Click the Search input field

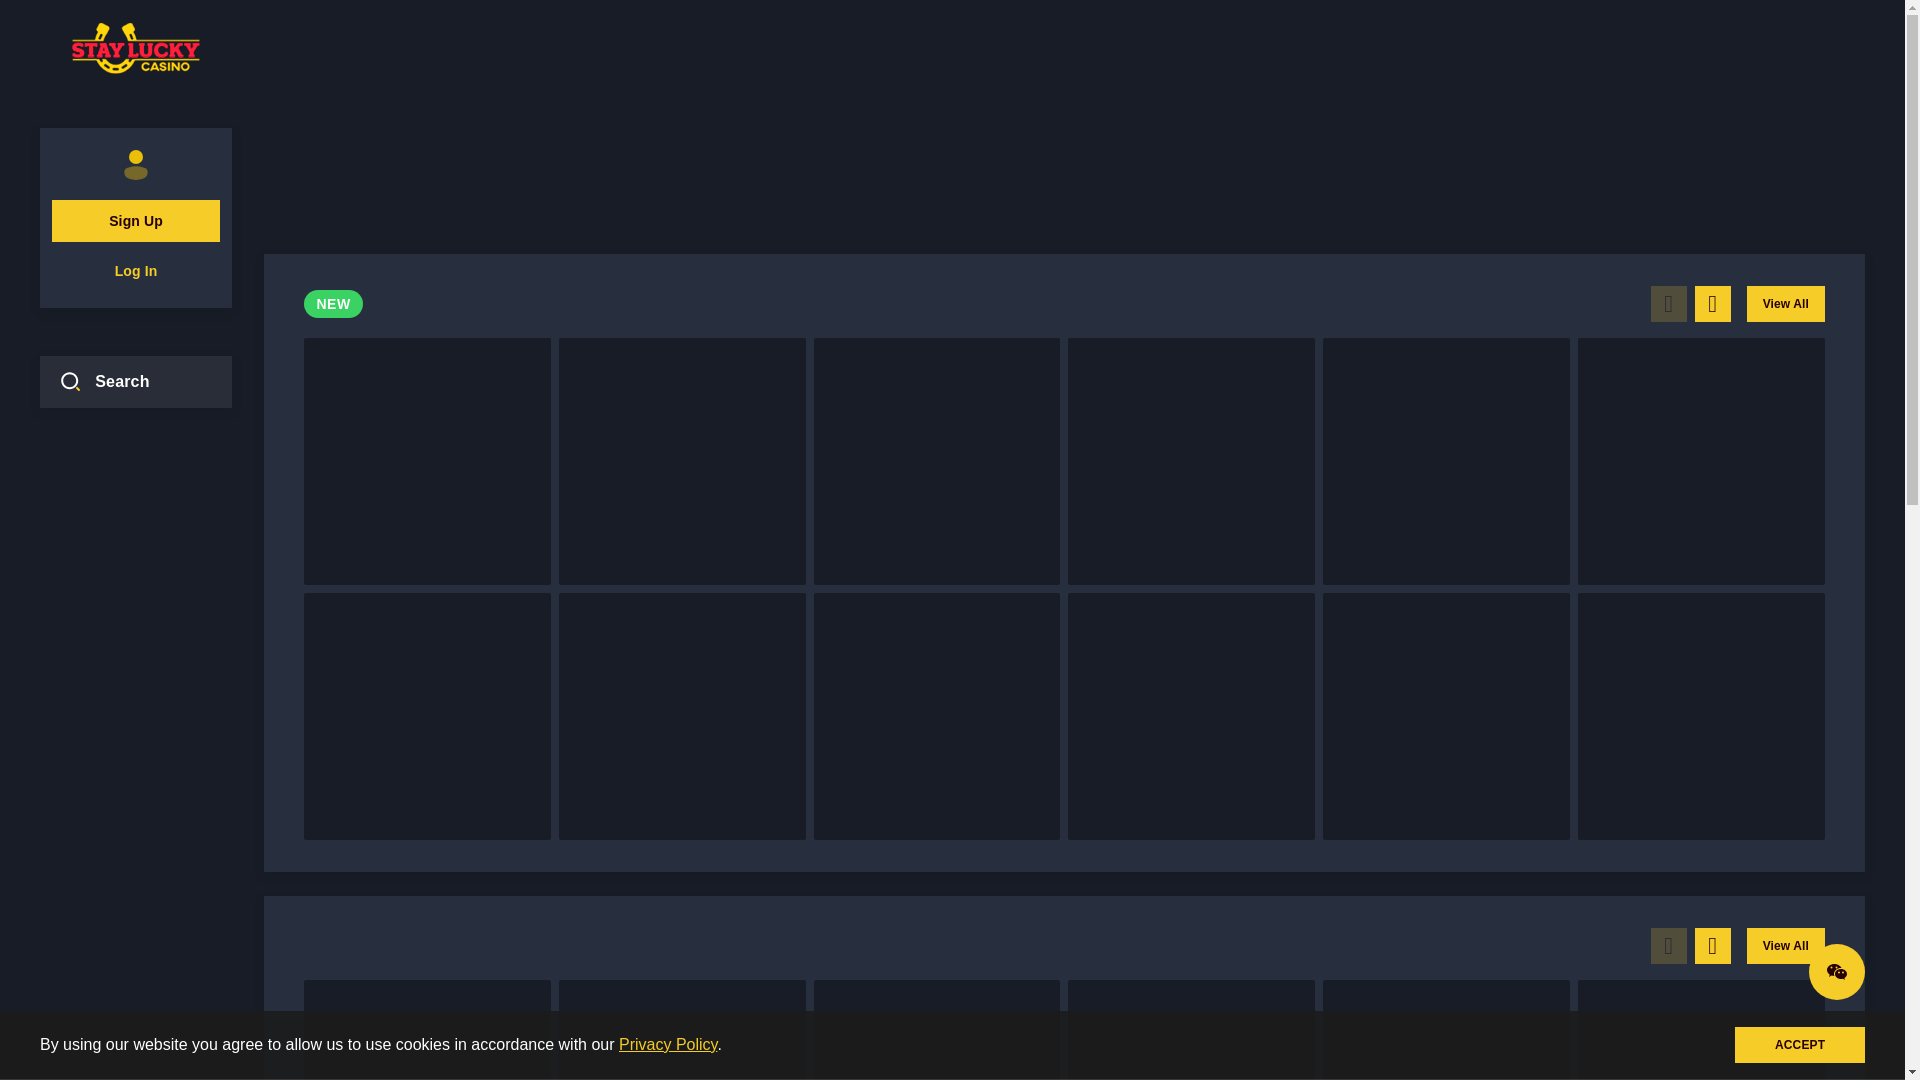coord(136,382)
